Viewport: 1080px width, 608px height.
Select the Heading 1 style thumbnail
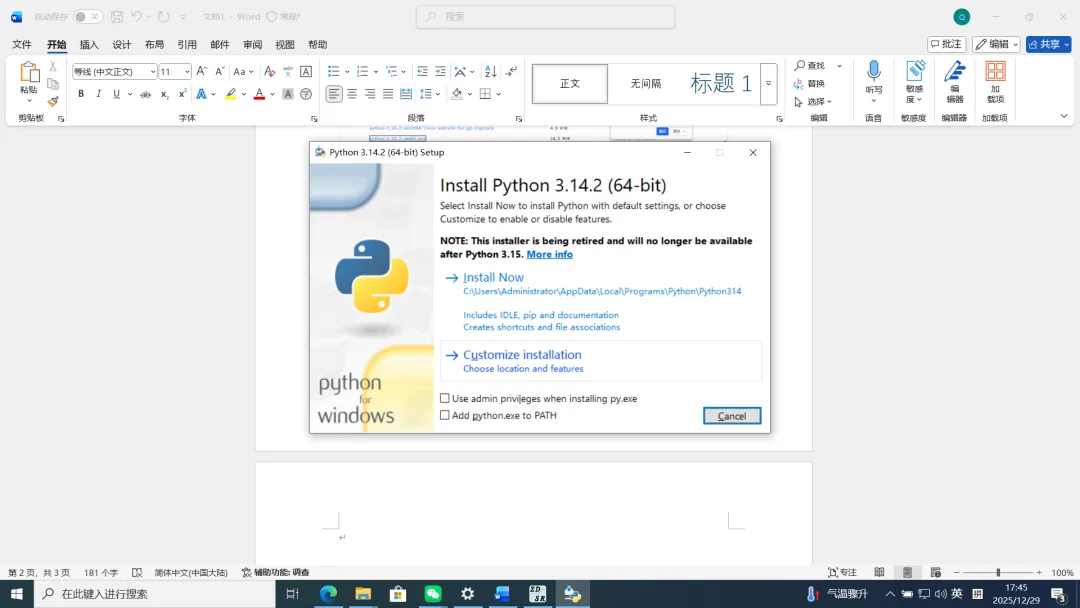[x=720, y=83]
